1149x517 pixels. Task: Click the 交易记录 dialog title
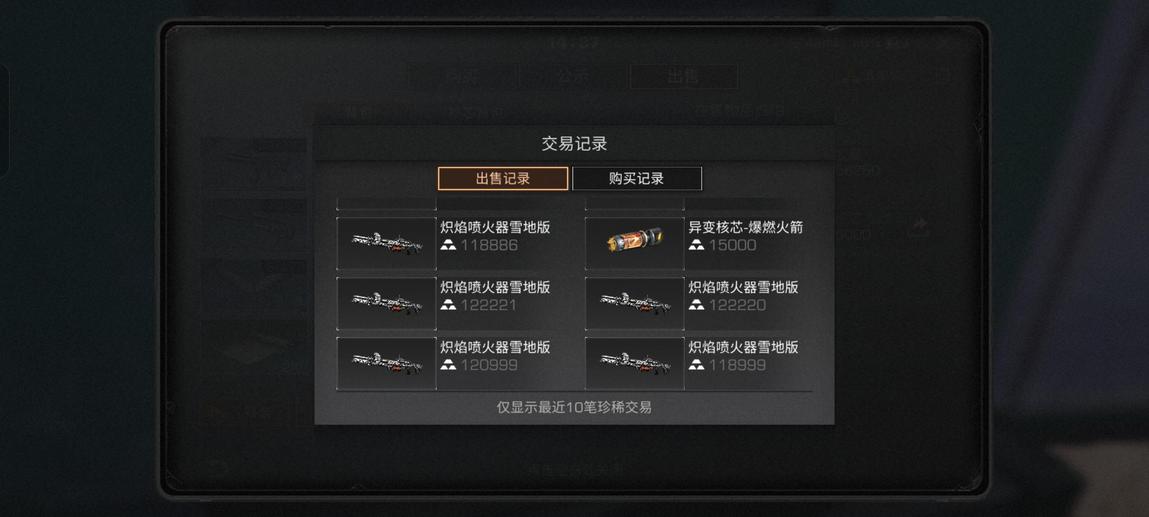pyautogui.click(x=574, y=144)
